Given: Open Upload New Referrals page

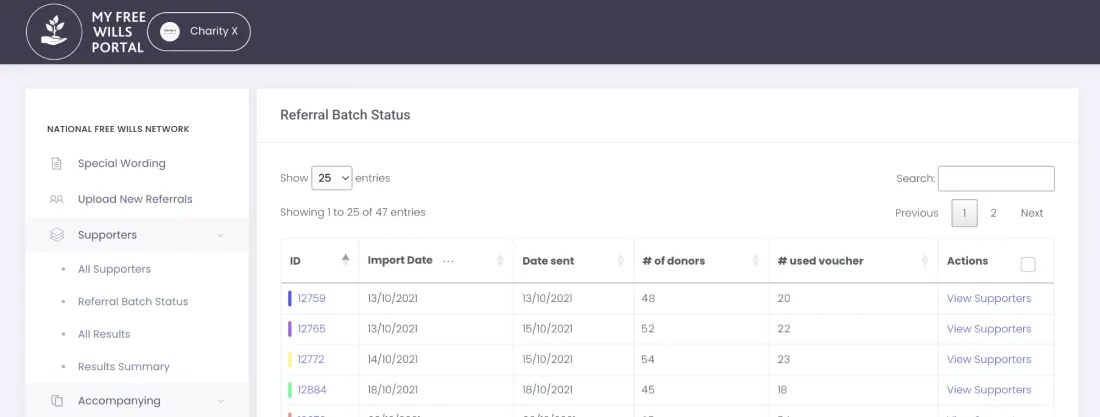Looking at the screenshot, I should 135,199.
